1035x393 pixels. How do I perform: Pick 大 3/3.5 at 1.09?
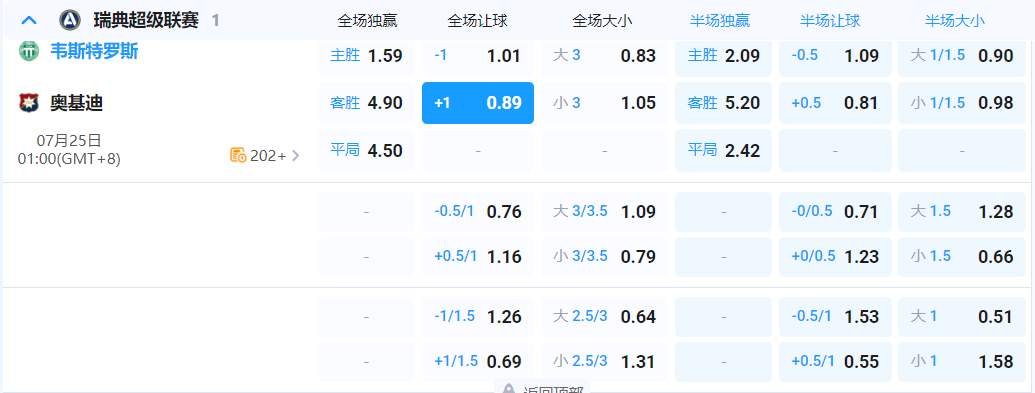[605, 212]
